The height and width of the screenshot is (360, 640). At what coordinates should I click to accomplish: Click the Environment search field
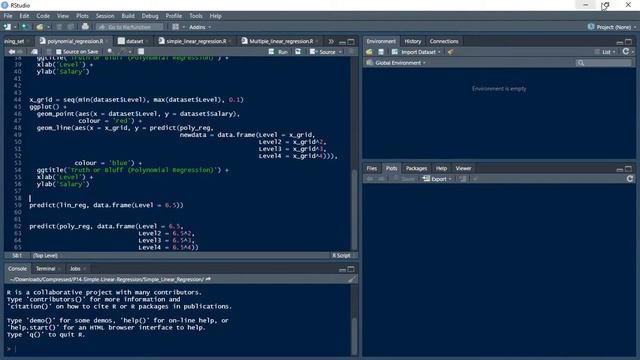(x=604, y=63)
